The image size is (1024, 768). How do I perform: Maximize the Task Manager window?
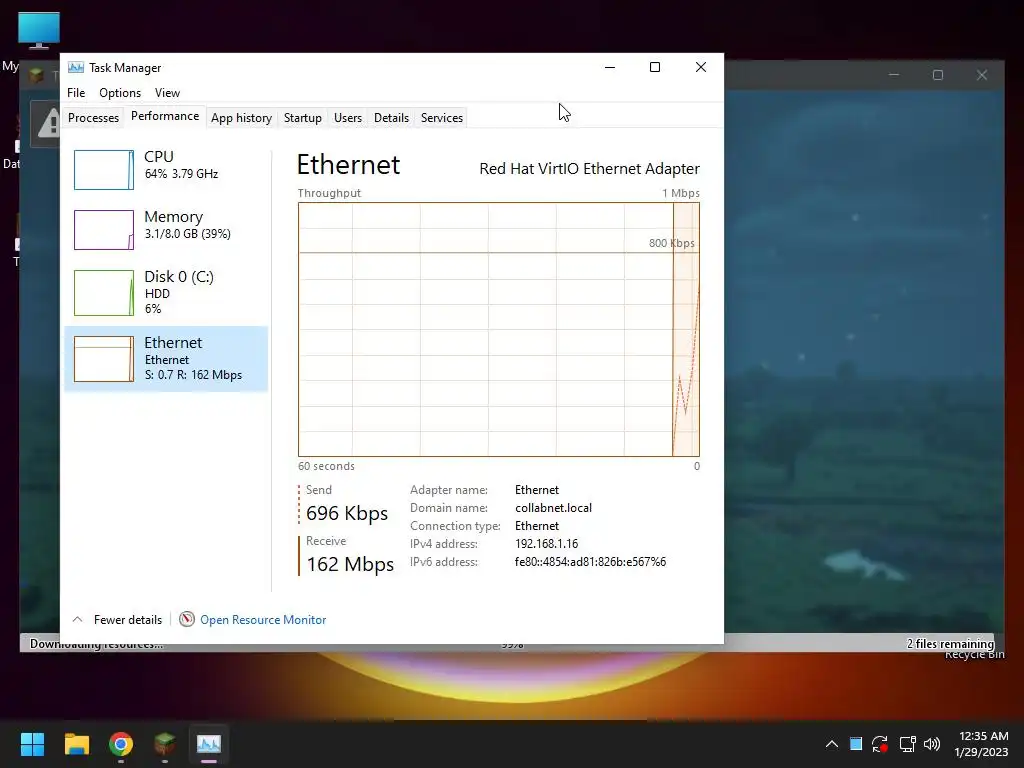point(655,67)
